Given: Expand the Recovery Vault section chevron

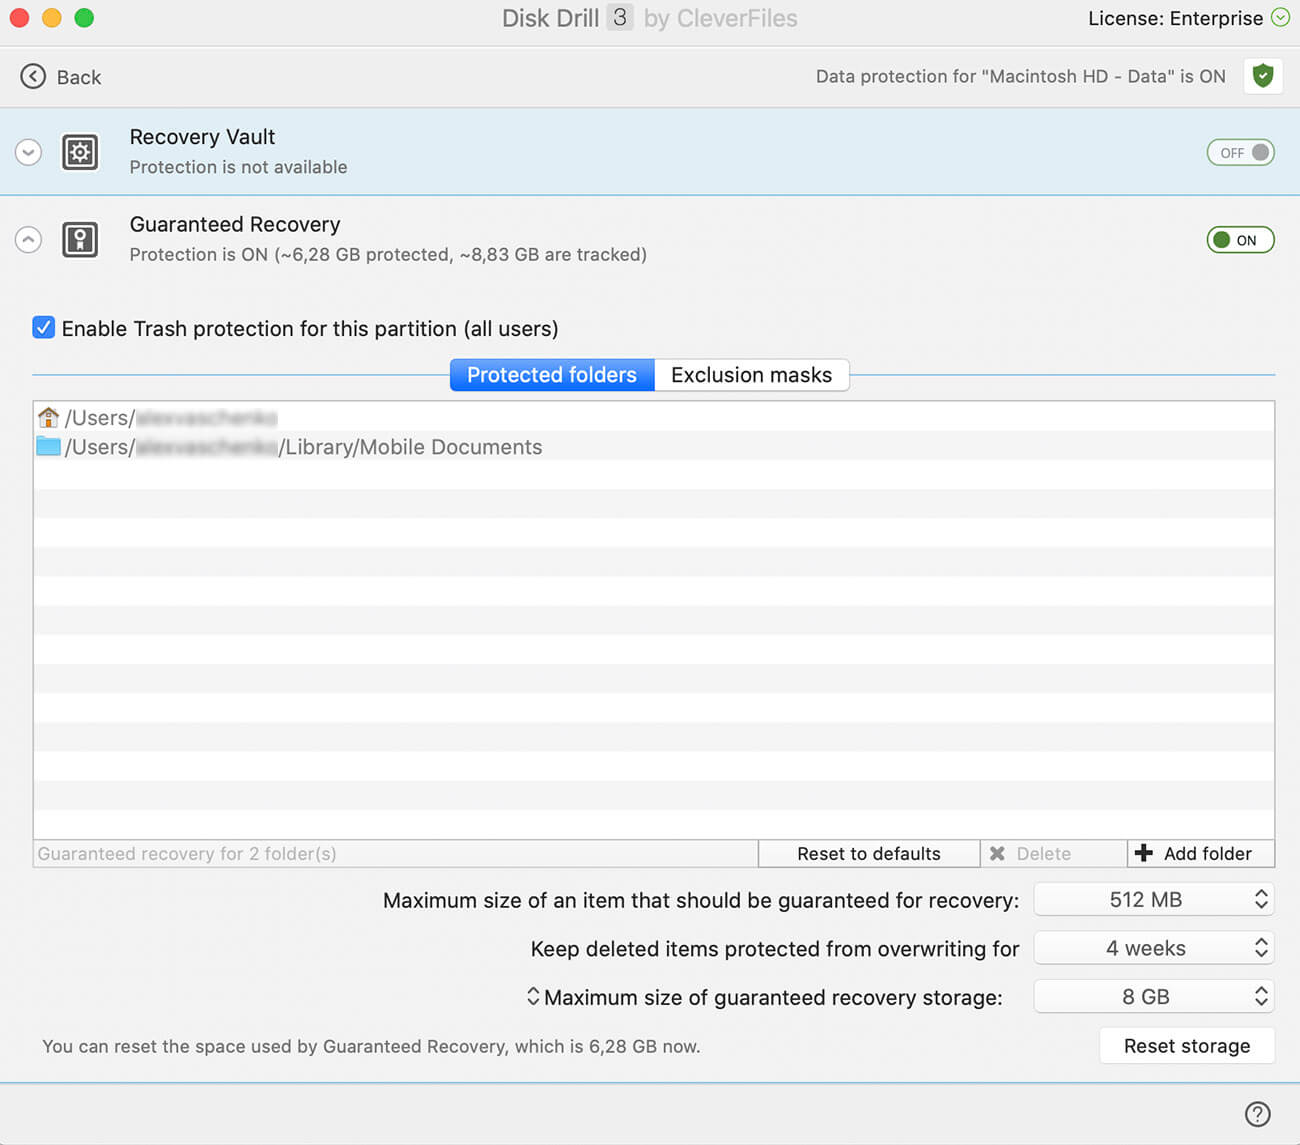Looking at the screenshot, I should coord(29,153).
